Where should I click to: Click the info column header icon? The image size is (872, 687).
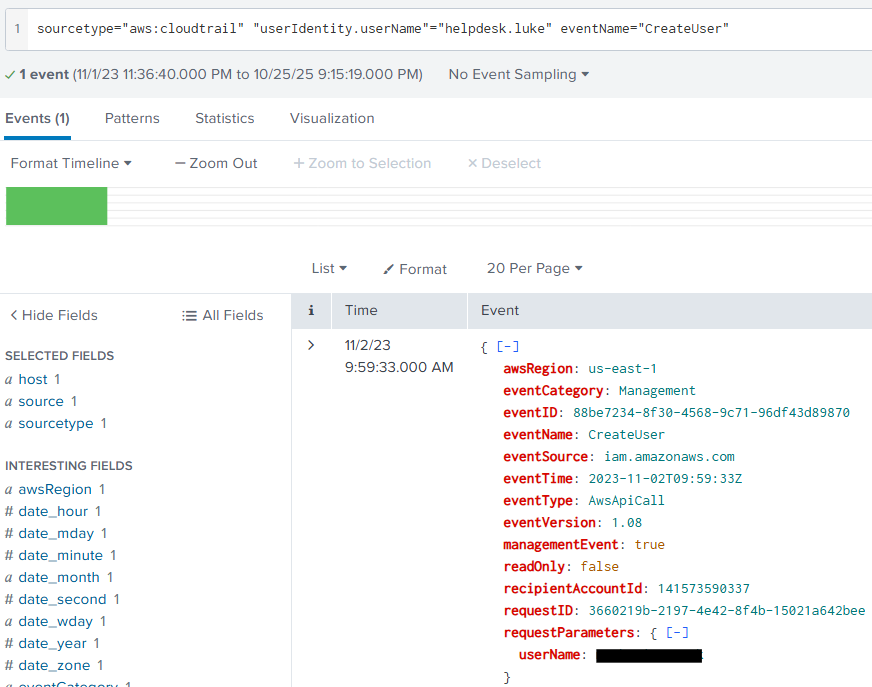(x=311, y=311)
